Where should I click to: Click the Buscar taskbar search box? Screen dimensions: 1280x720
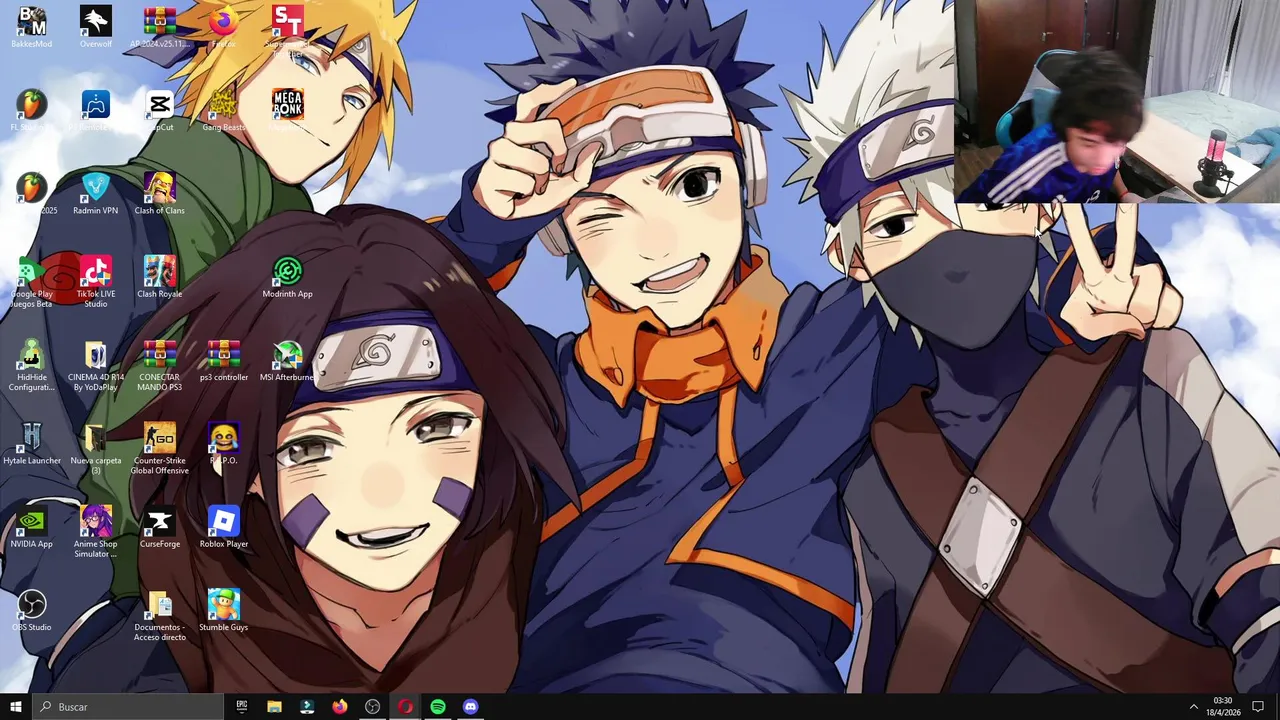(128, 706)
